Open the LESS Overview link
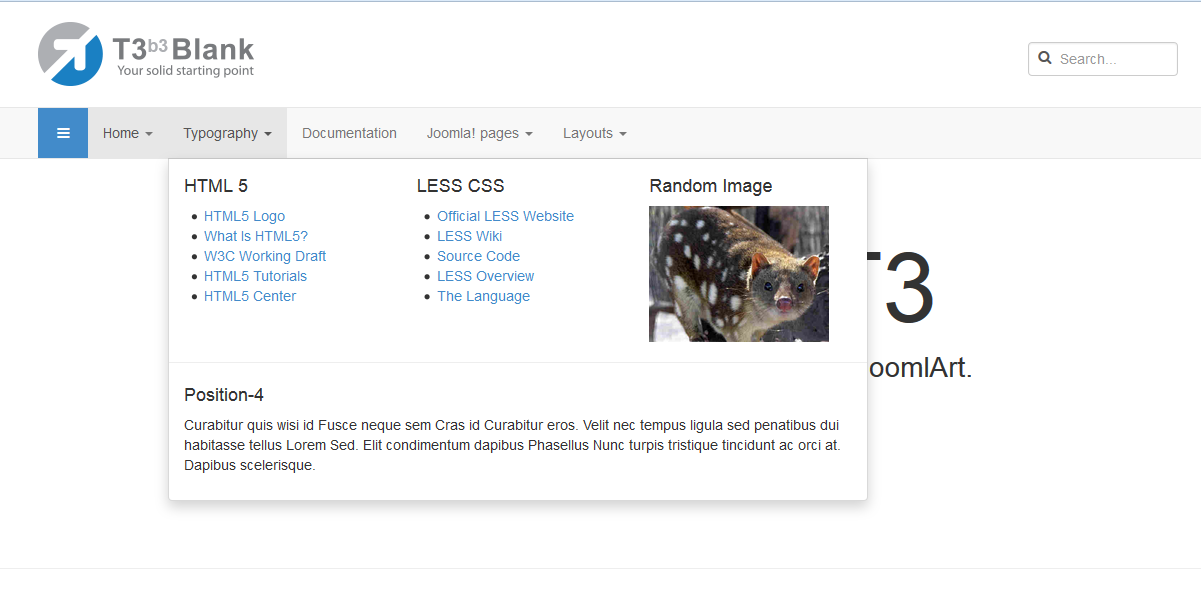The width and height of the screenshot is (1201, 598). click(x=485, y=276)
